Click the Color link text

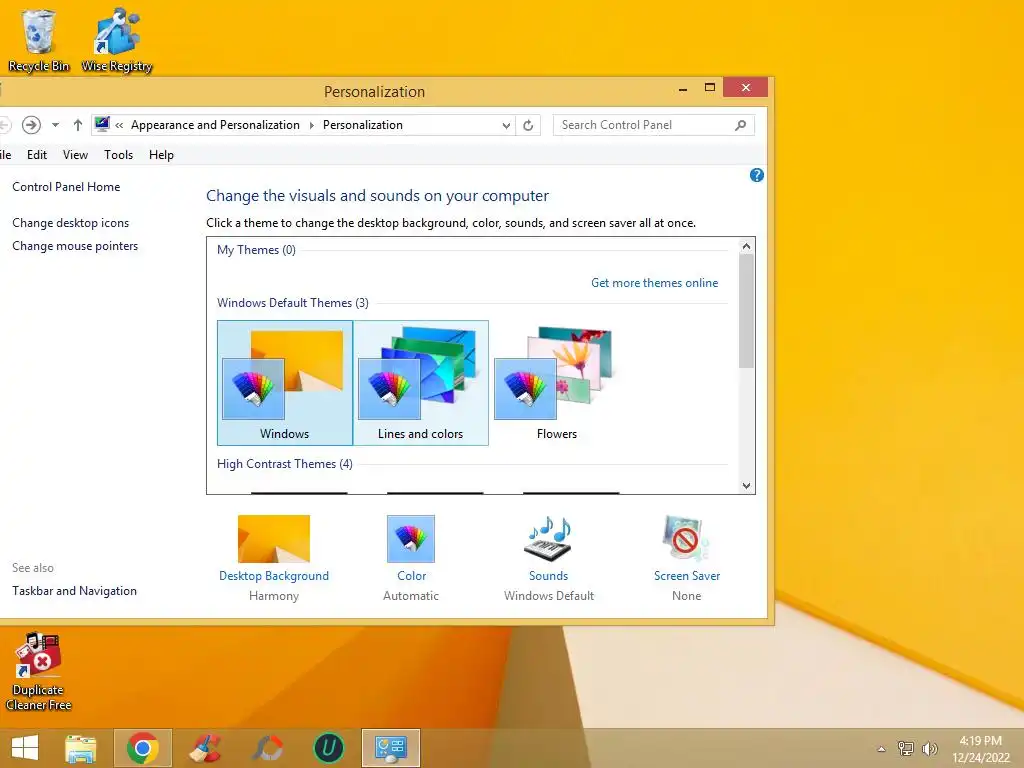click(x=411, y=576)
